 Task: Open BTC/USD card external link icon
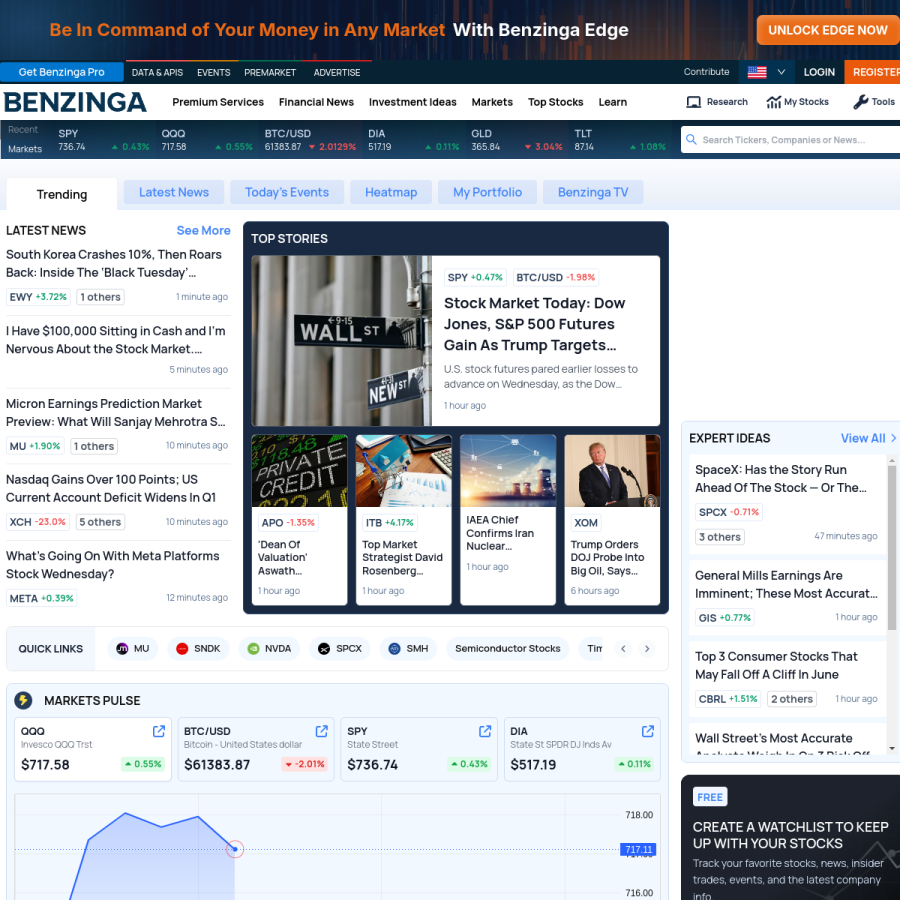[321, 731]
